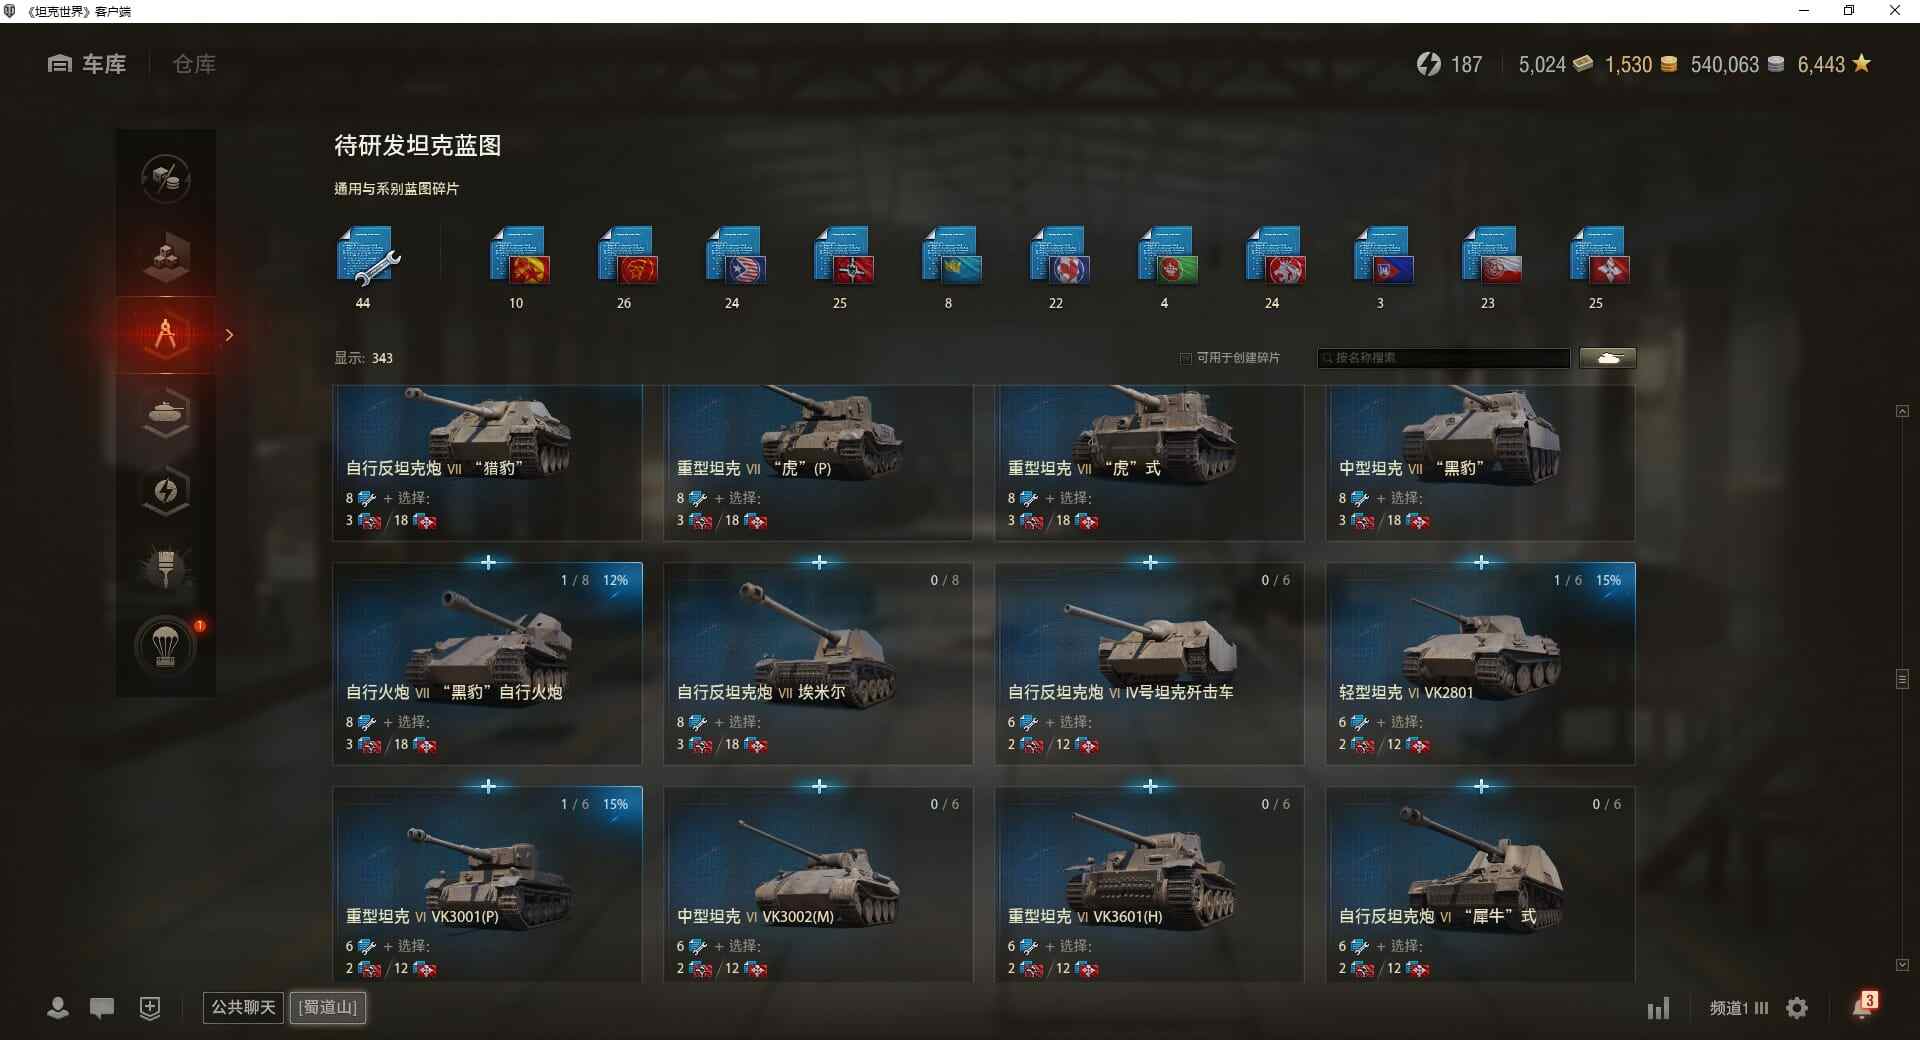Toggle the tank filter button beside search
This screenshot has width=1920, height=1040.
pos(1608,358)
